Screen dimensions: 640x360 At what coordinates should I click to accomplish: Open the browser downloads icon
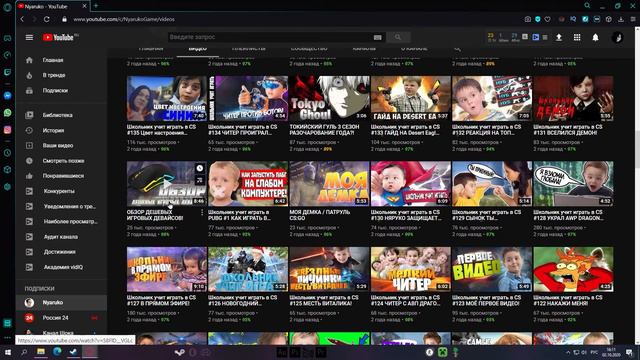point(621,19)
